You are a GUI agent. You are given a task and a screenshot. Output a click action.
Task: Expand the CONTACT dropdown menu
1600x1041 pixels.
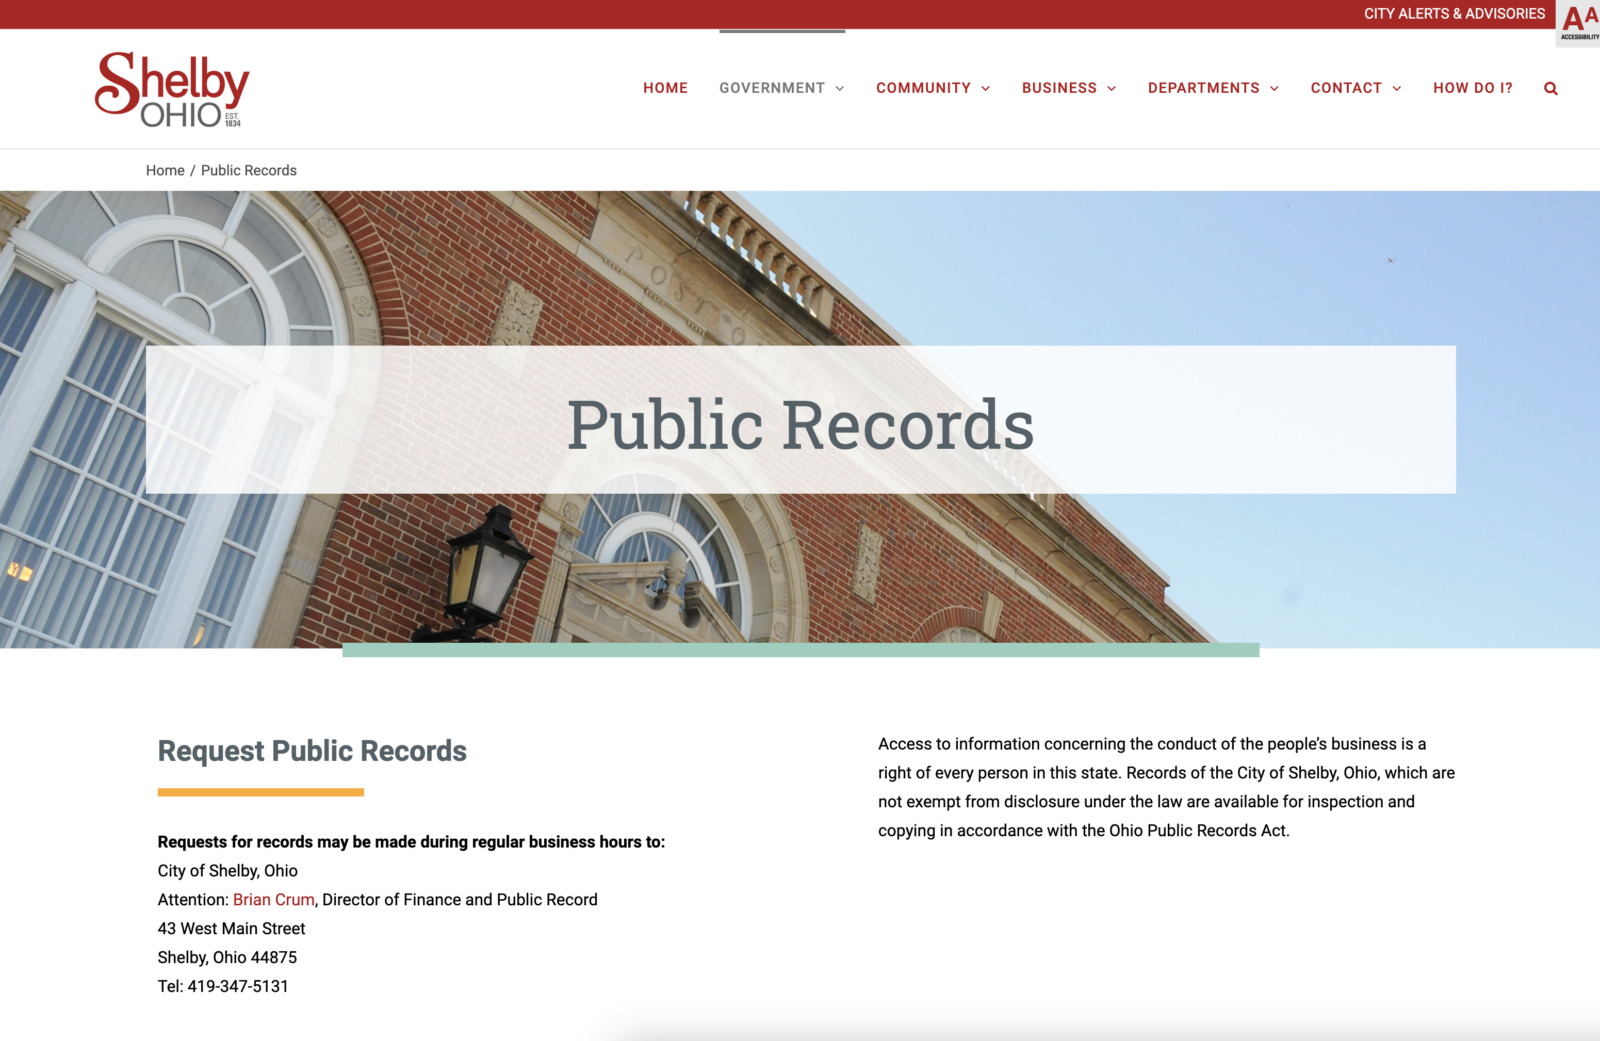click(x=1354, y=88)
